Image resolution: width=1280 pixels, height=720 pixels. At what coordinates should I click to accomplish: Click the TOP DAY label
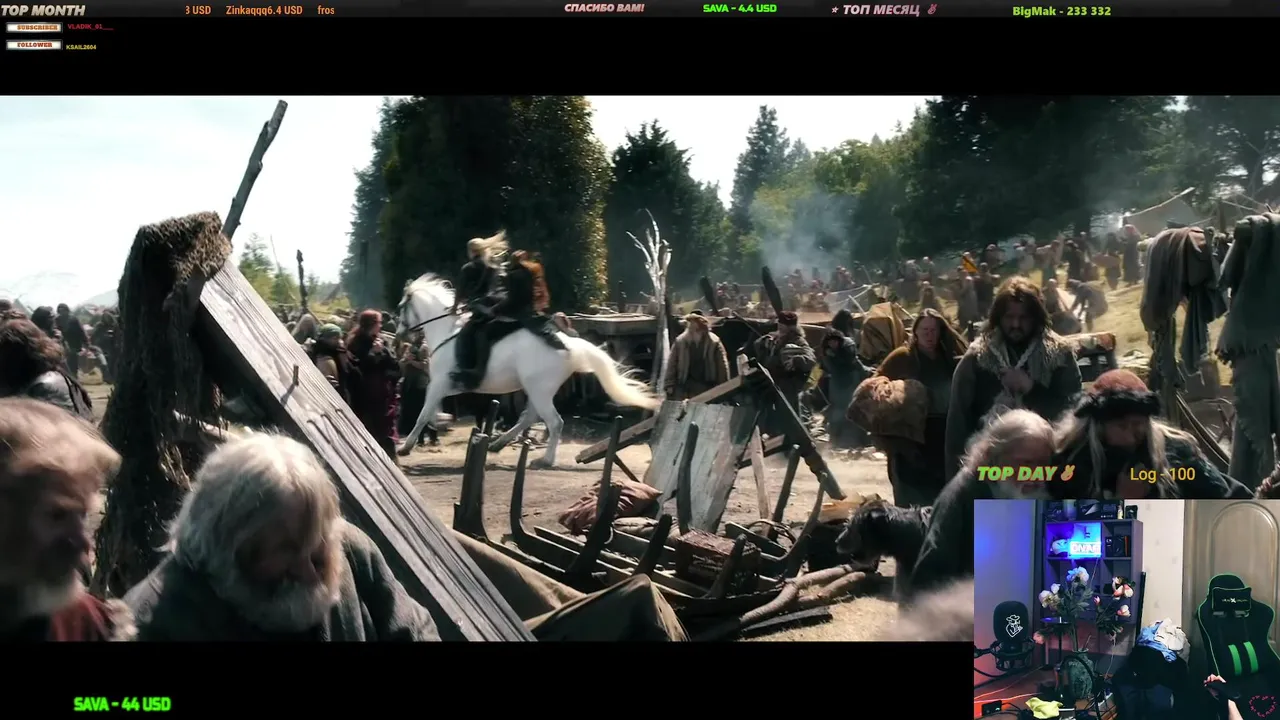tap(1017, 474)
